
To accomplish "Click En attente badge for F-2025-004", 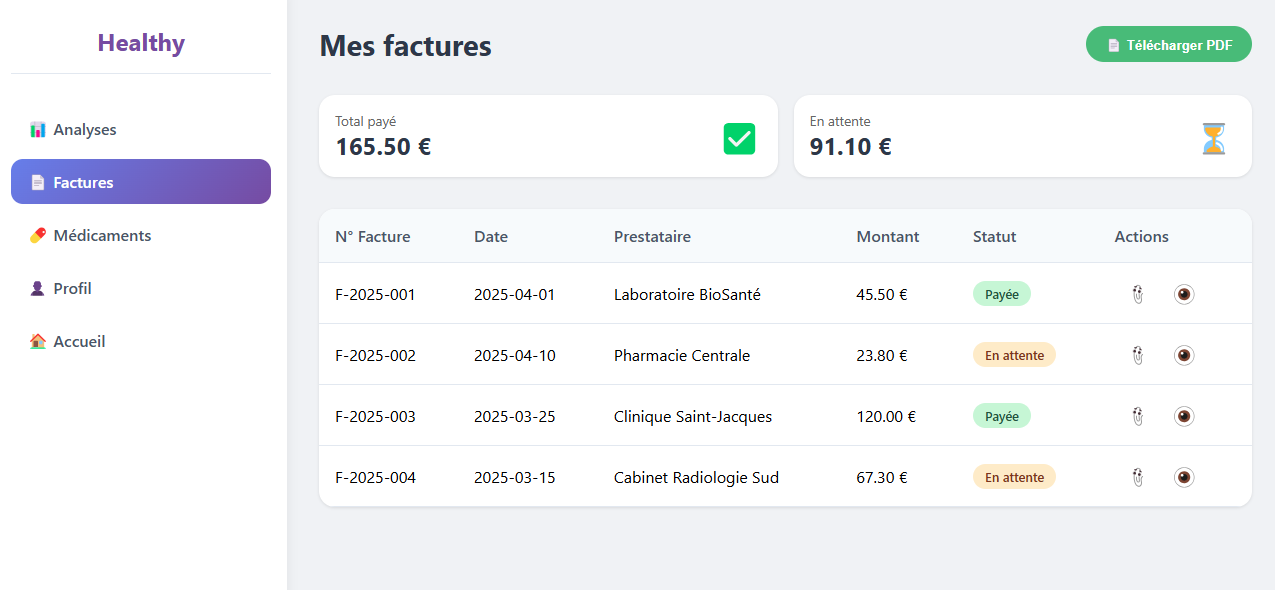I will [x=1014, y=477].
